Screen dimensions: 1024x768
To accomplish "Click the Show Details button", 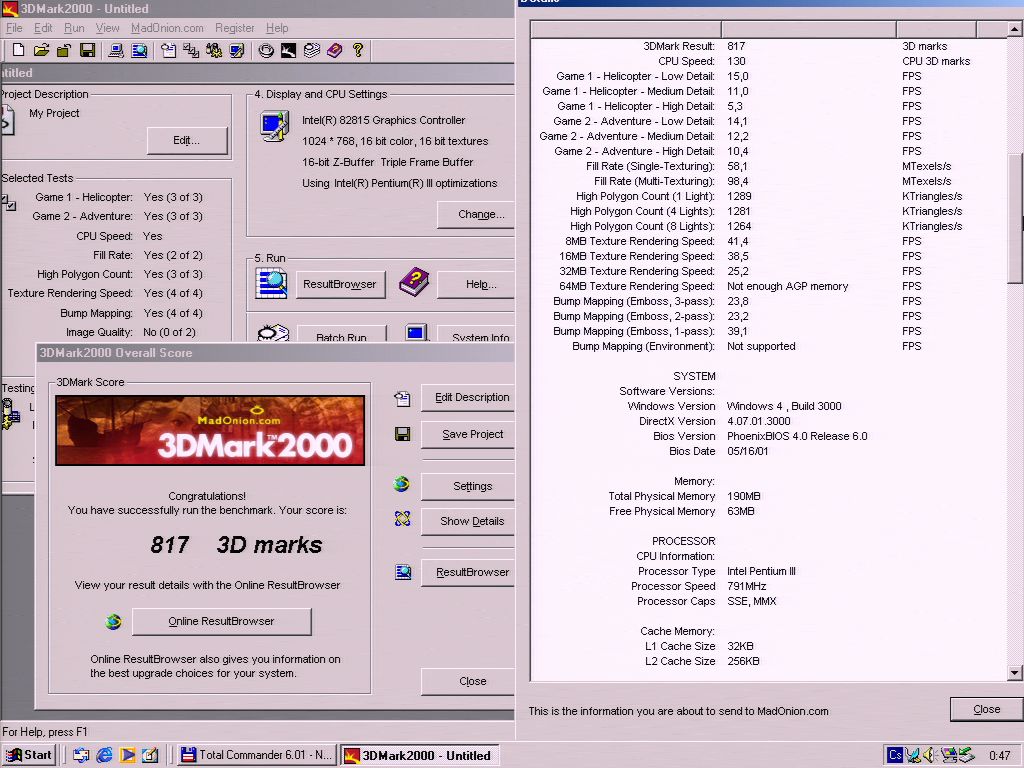I will click(x=468, y=521).
